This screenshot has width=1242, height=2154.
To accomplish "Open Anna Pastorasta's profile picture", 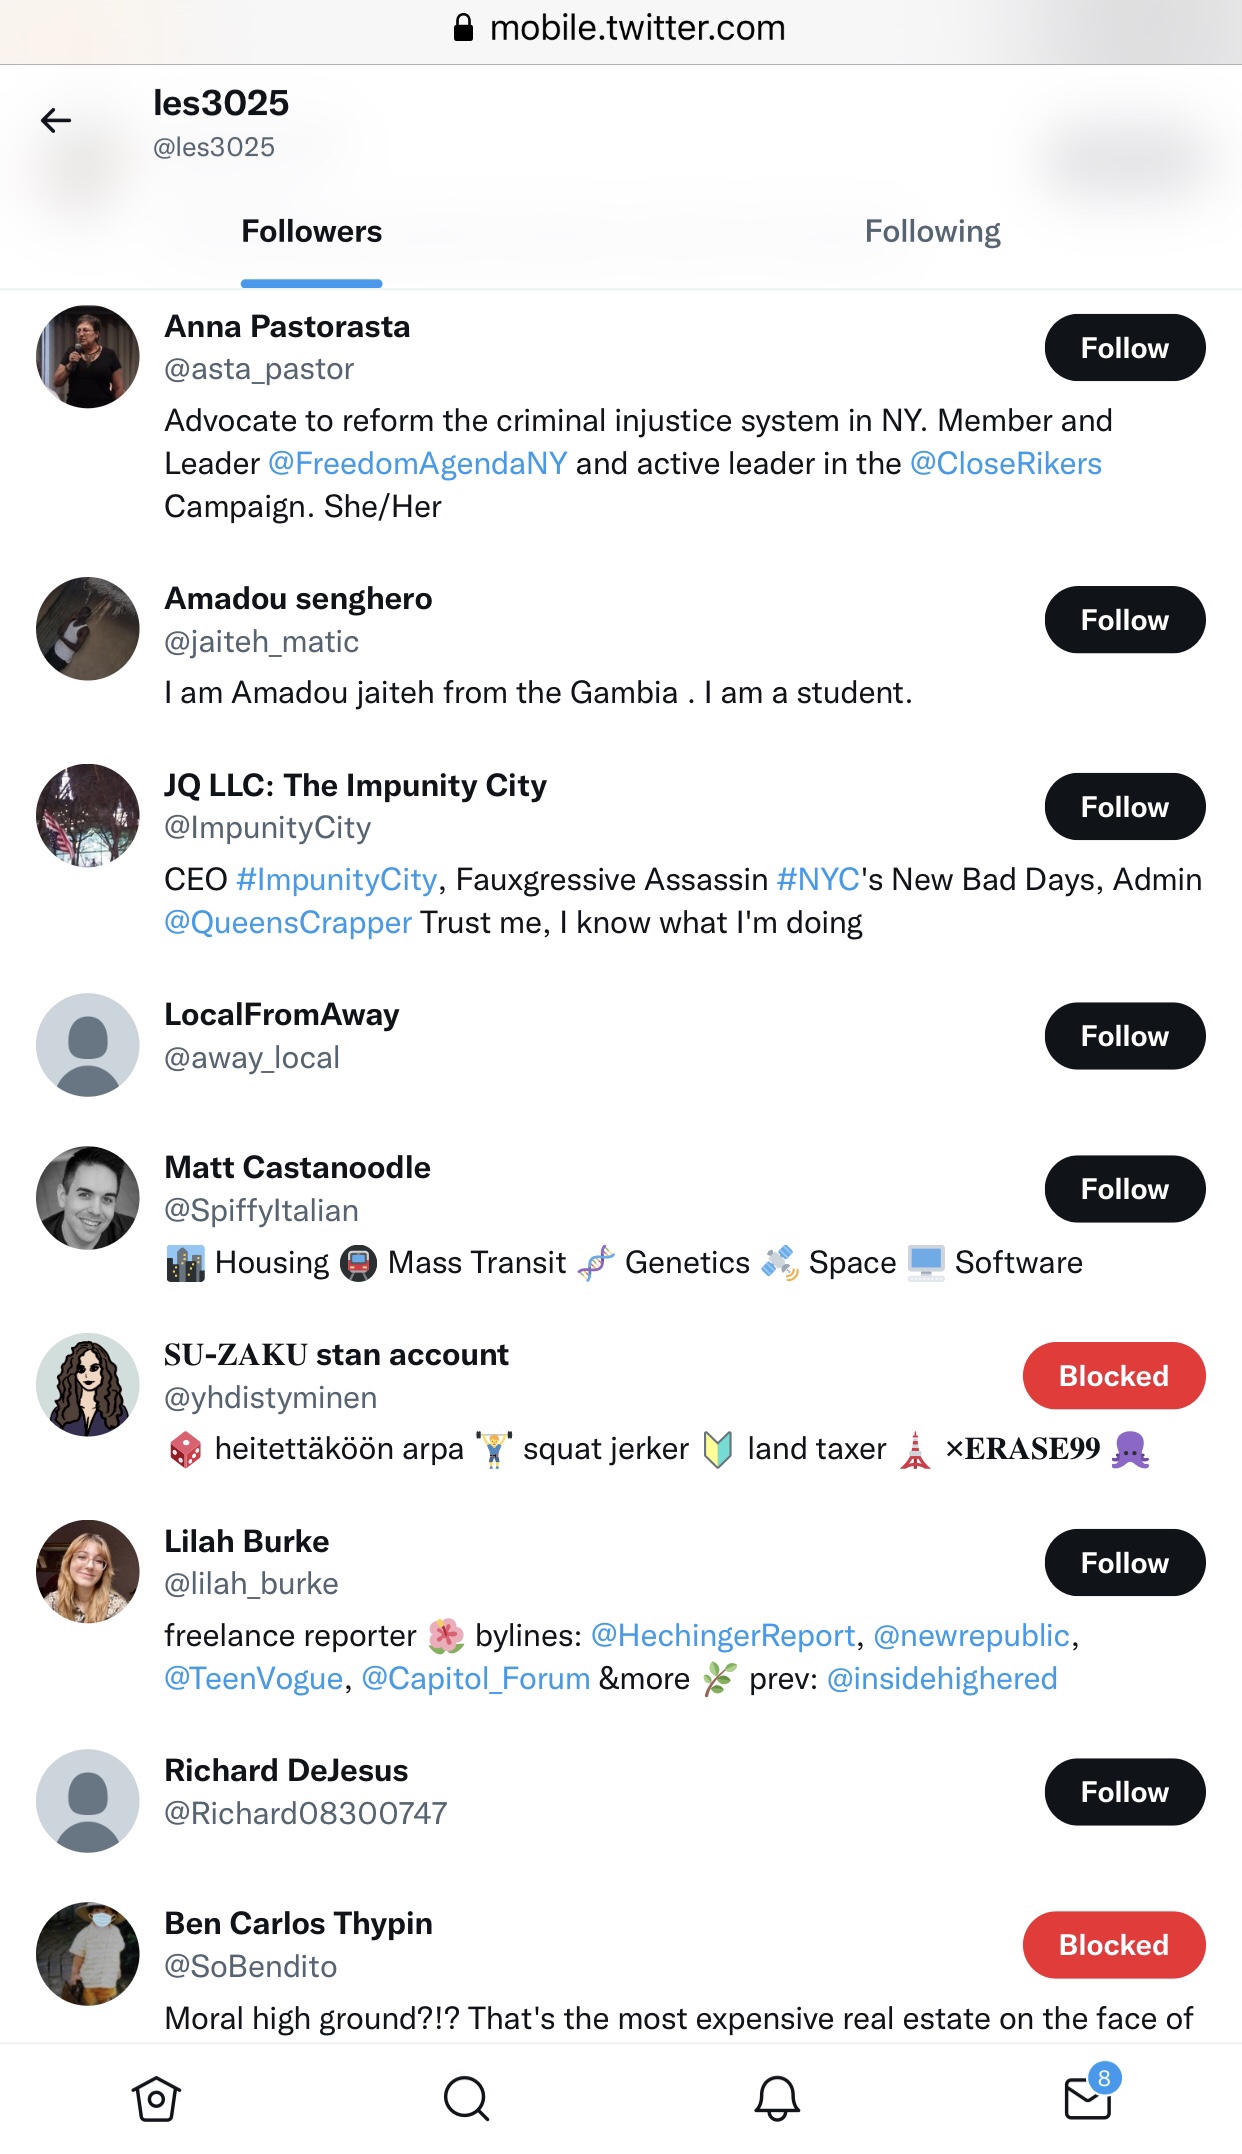I will pos(88,357).
